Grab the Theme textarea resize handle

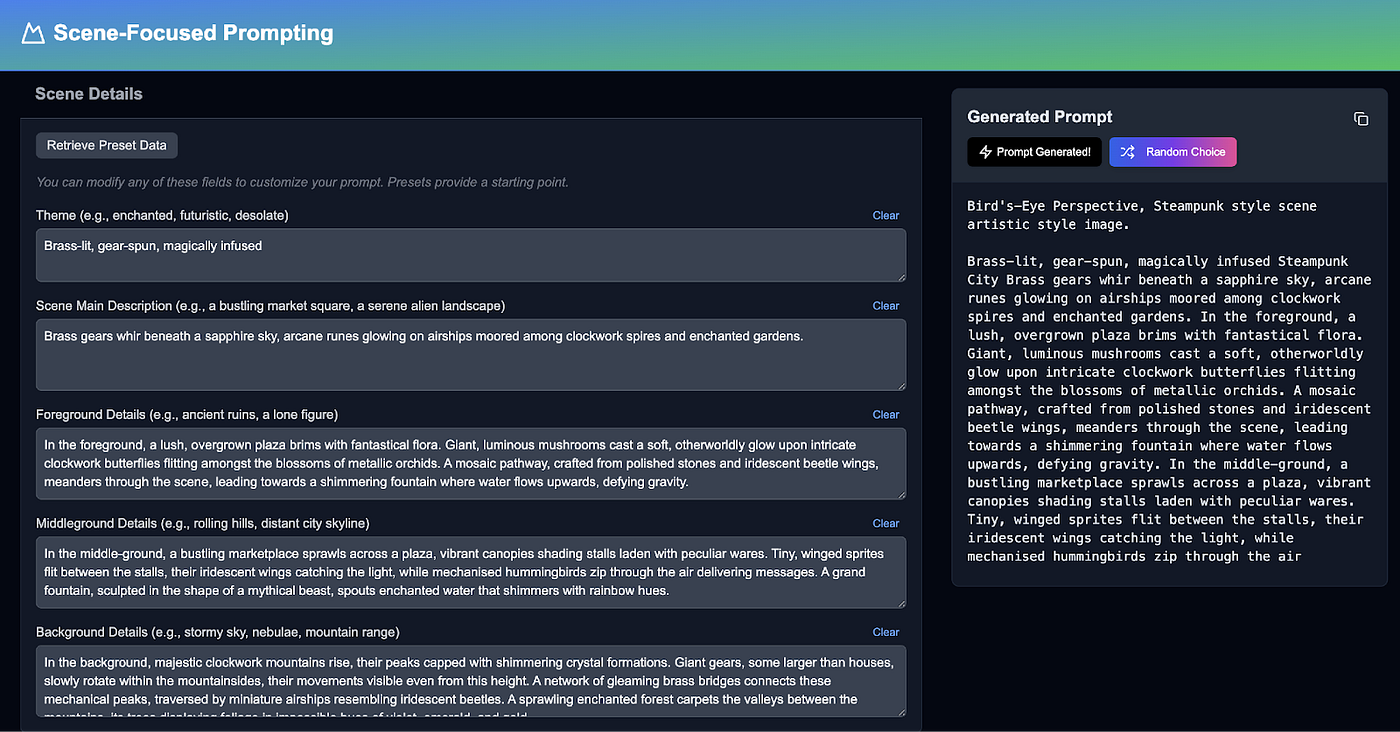click(900, 276)
